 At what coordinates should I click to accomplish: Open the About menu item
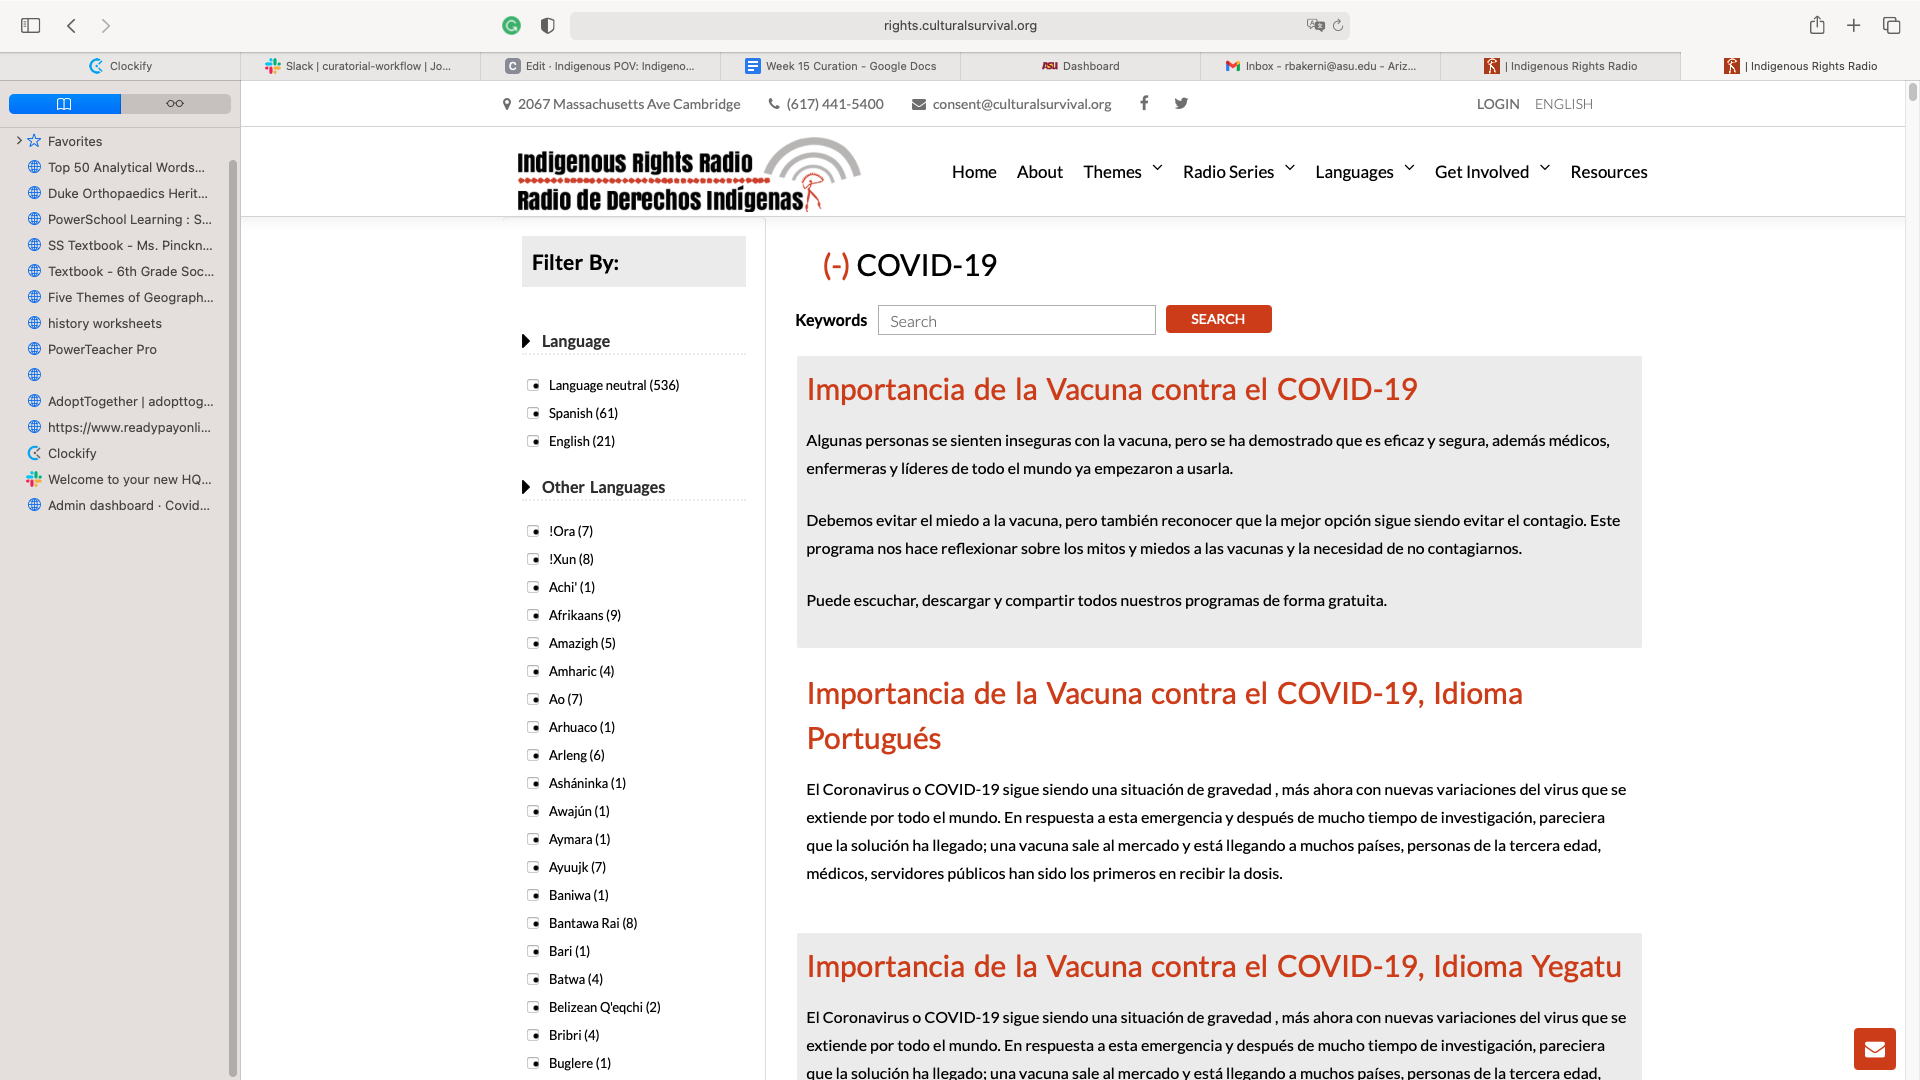coord(1039,172)
